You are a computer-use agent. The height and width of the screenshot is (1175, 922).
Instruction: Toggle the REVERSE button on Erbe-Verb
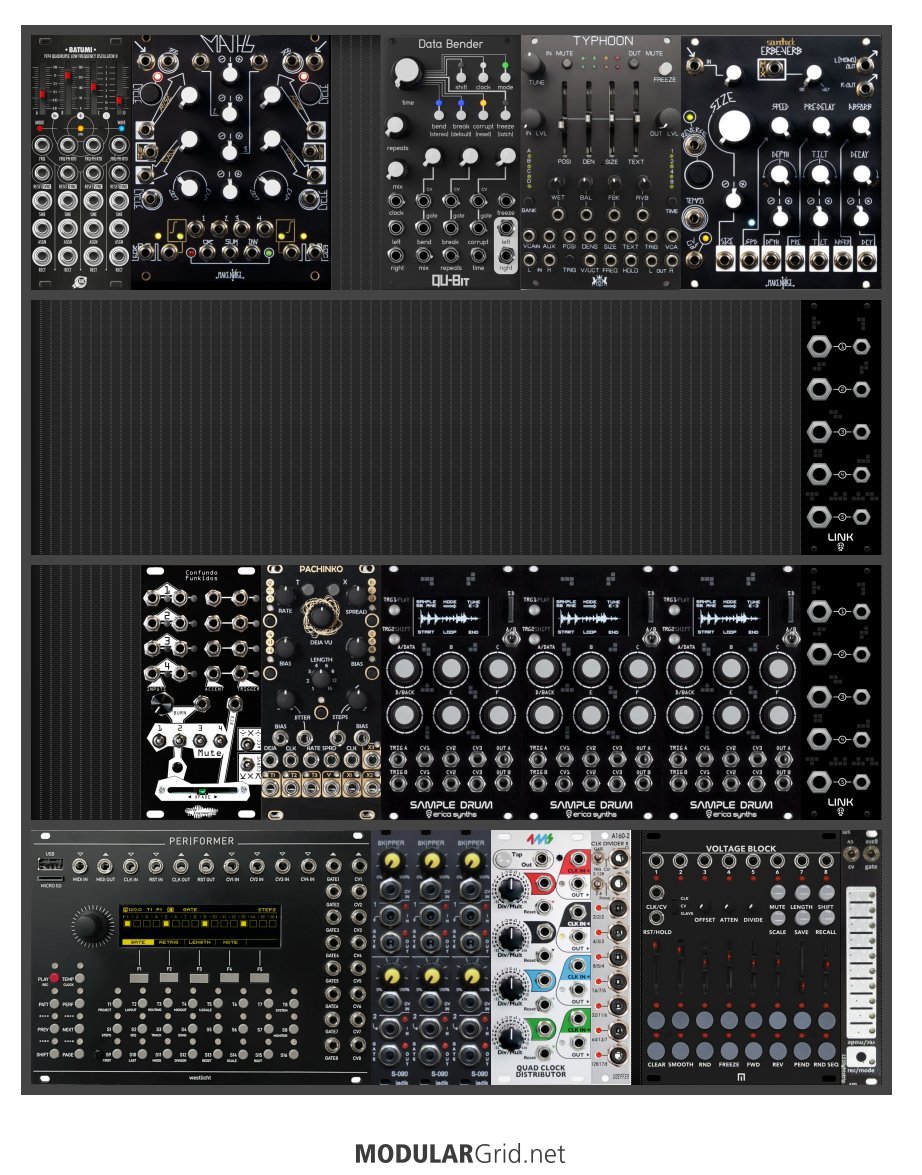[697, 175]
